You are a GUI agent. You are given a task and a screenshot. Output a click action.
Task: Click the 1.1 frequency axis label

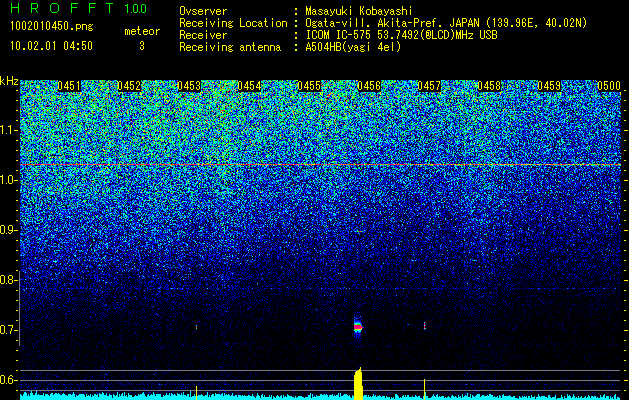[x=8, y=130]
